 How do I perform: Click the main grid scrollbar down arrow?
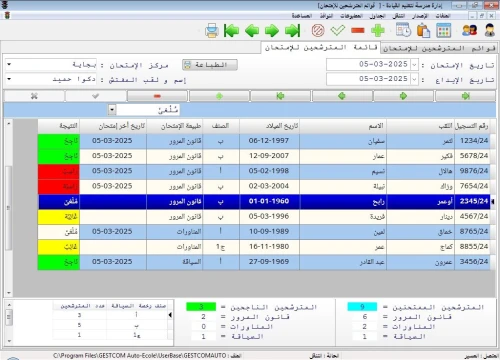(9, 293)
